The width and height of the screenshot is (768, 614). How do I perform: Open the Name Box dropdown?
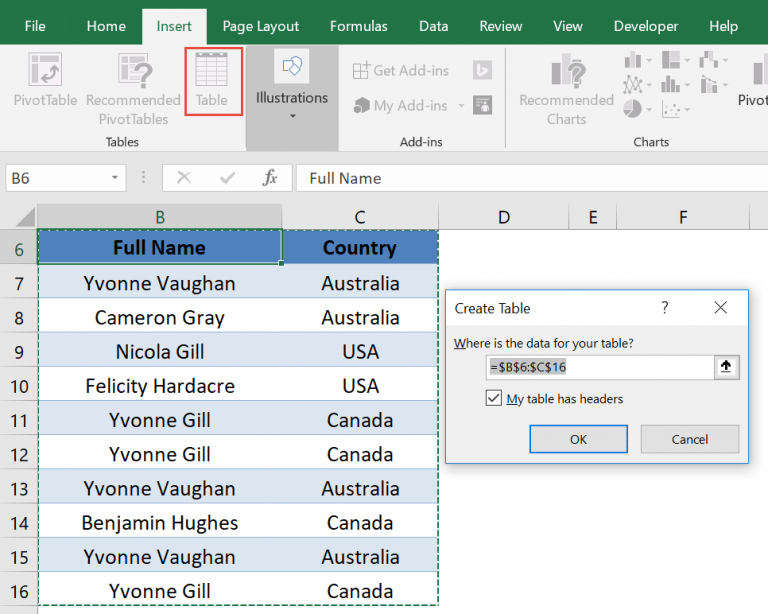click(x=115, y=178)
